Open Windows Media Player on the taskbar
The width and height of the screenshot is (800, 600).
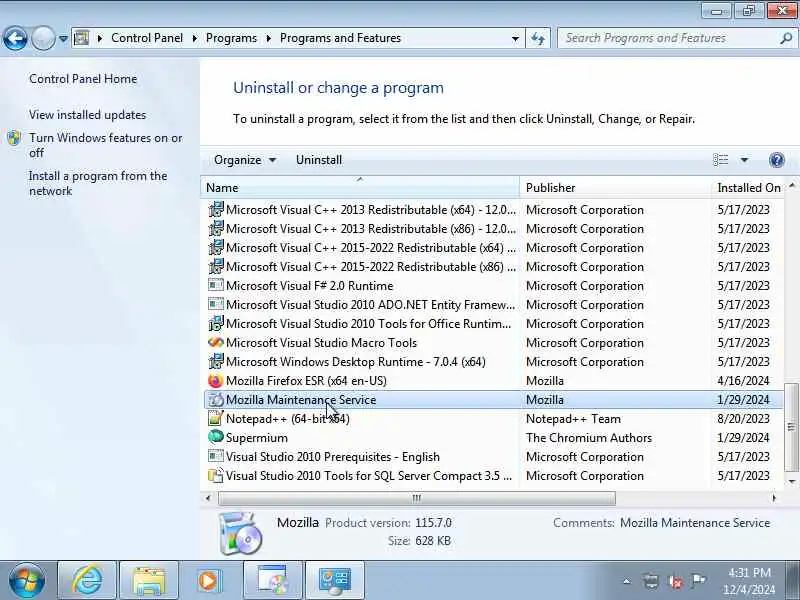[x=210, y=580]
